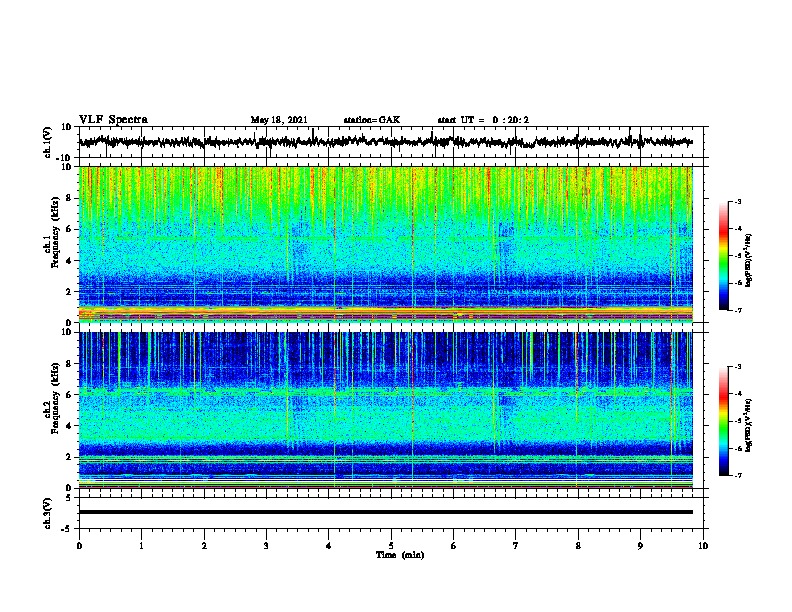The width and height of the screenshot is (792, 612).
Task: Click the '-7' tick on ch.2 colorbar
Action: point(737,476)
